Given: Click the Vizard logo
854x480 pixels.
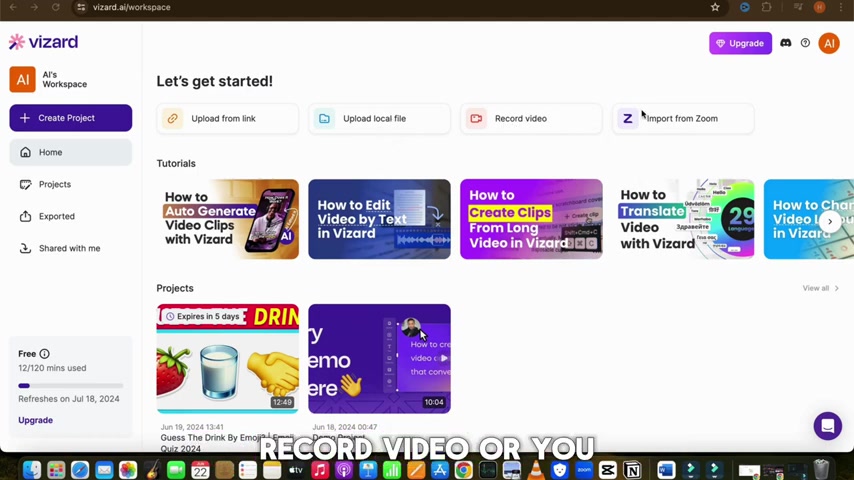Looking at the screenshot, I should 44,42.
